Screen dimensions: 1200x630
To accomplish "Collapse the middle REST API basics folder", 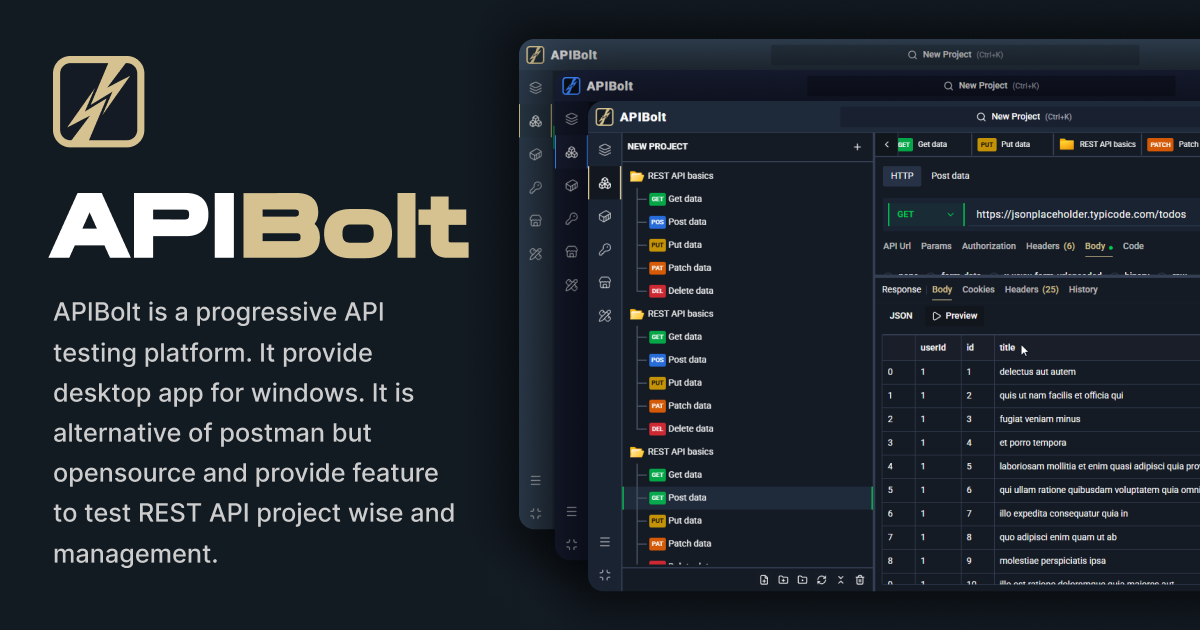I will (x=671, y=314).
